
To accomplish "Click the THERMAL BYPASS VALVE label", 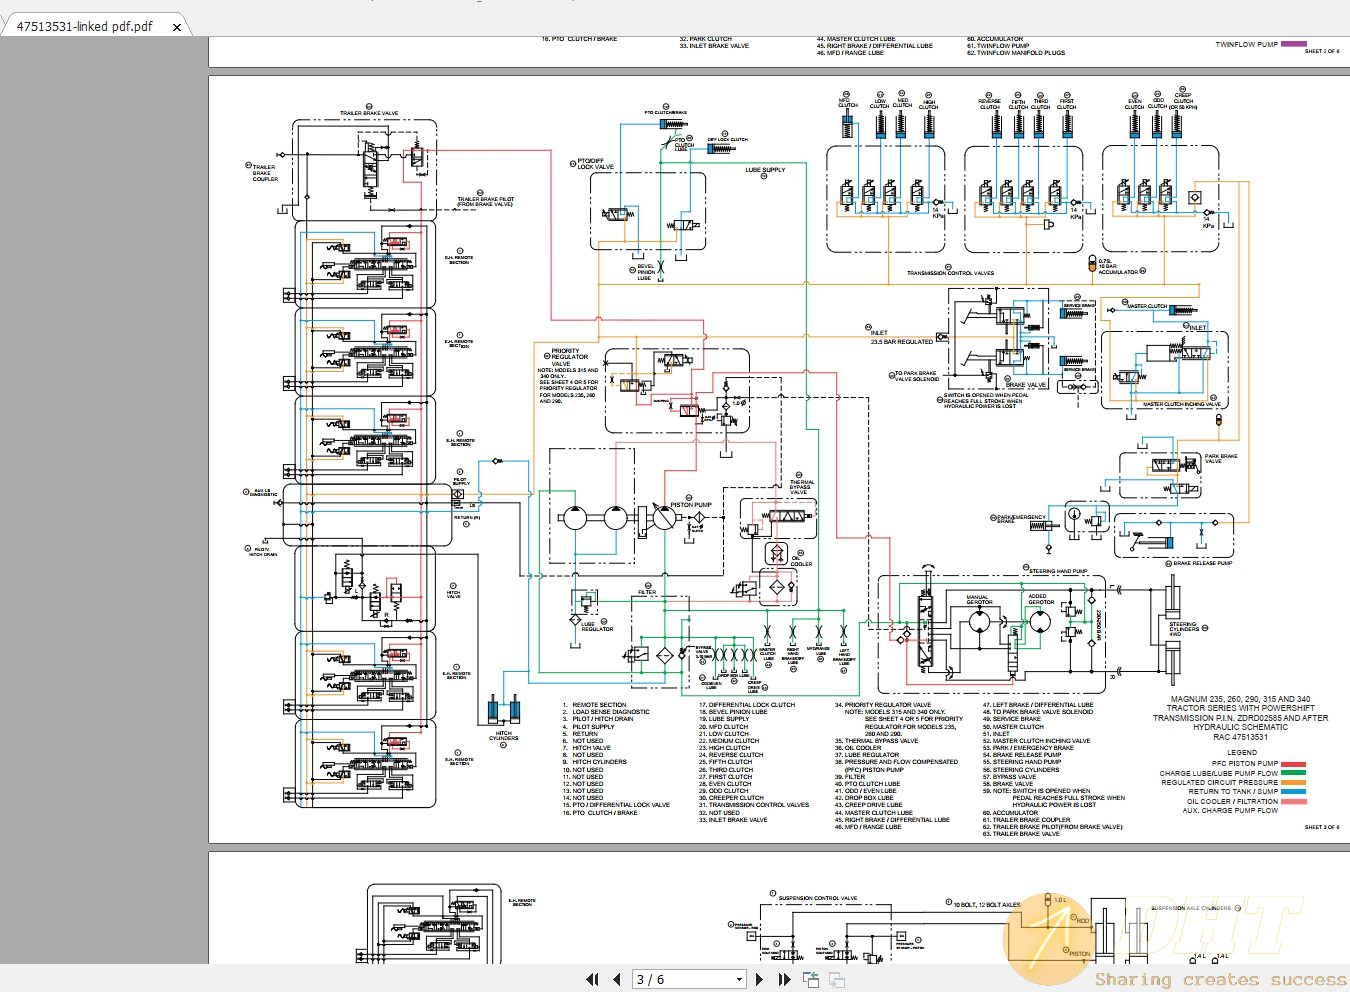I will pos(802,487).
